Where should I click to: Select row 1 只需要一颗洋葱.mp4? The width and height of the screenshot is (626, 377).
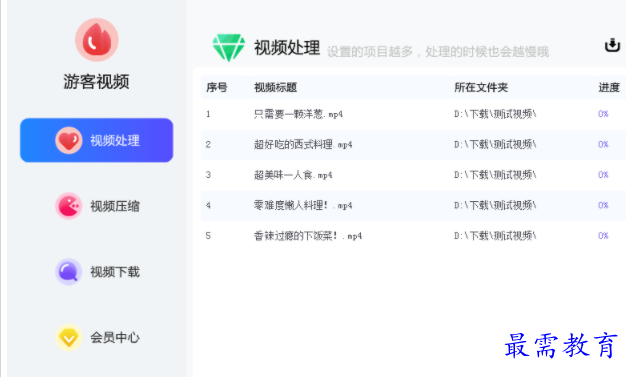pos(413,114)
